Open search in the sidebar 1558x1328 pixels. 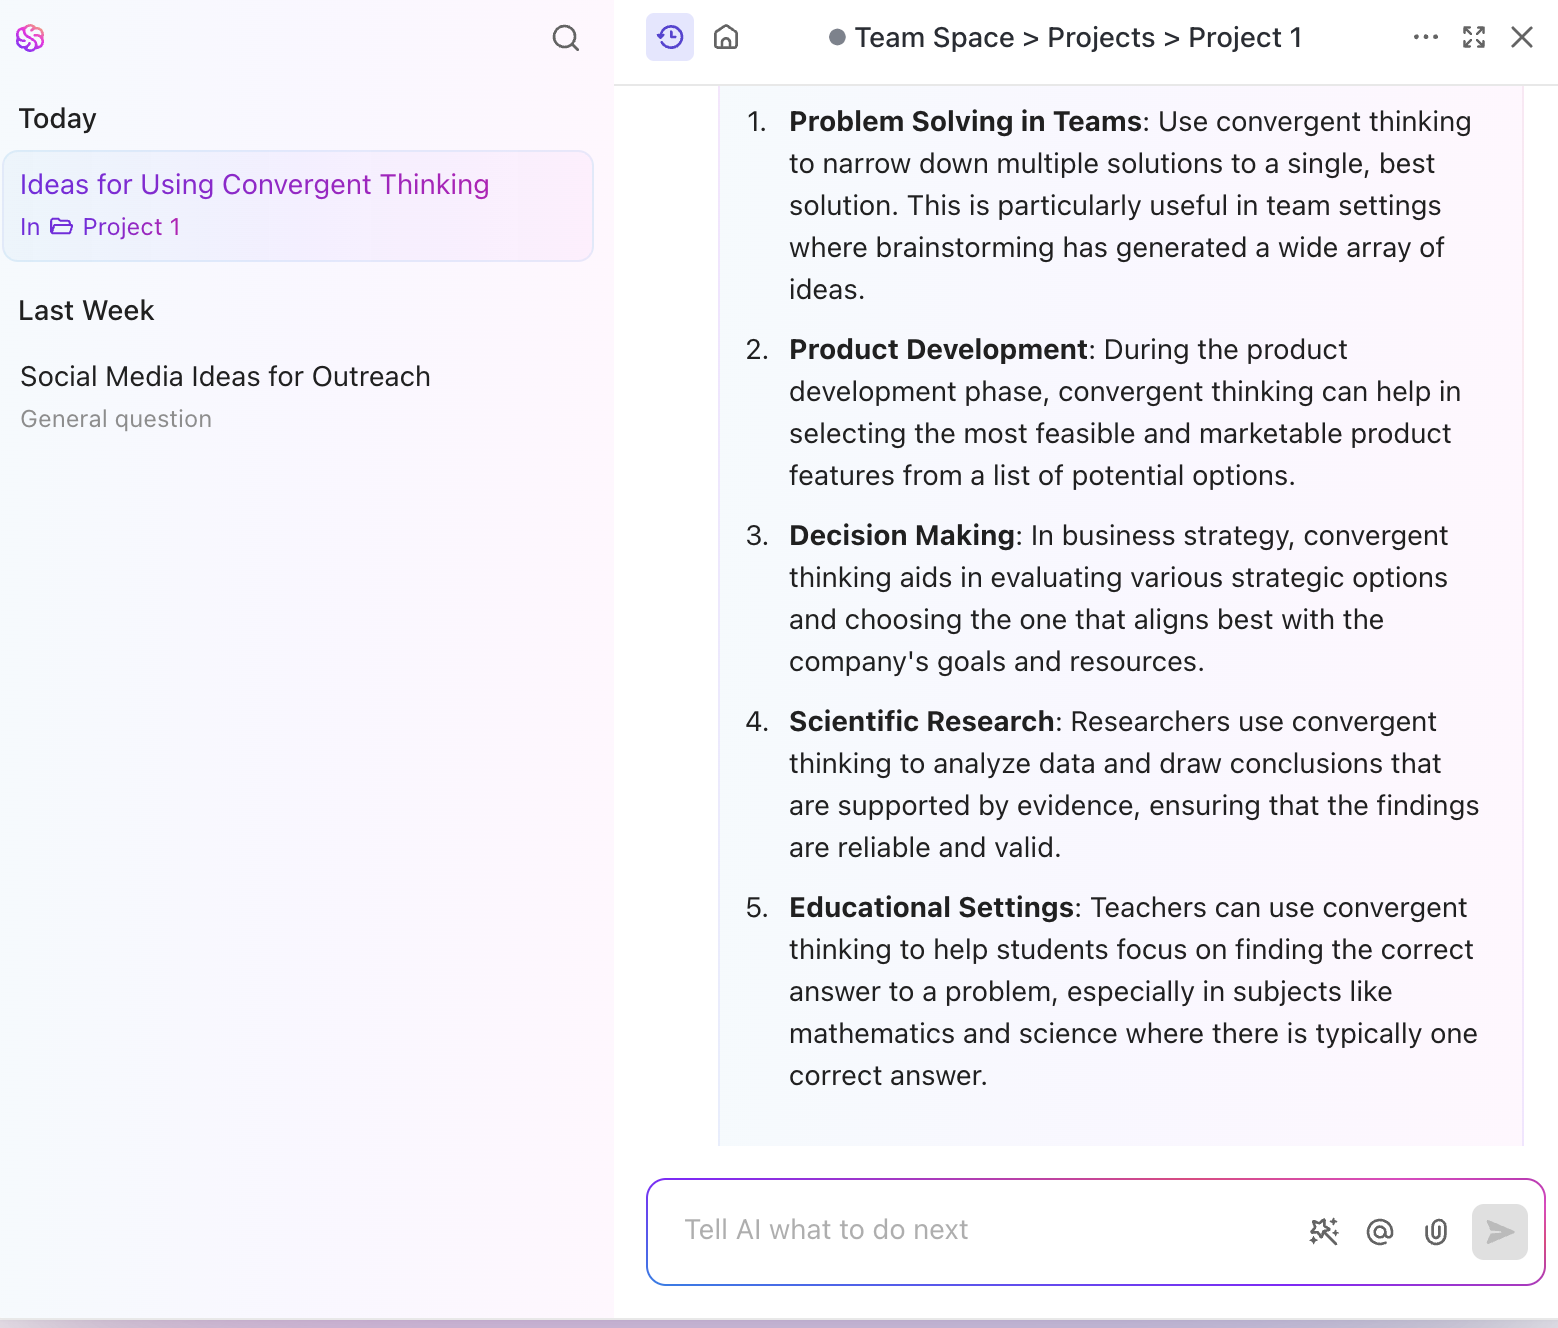(x=566, y=38)
